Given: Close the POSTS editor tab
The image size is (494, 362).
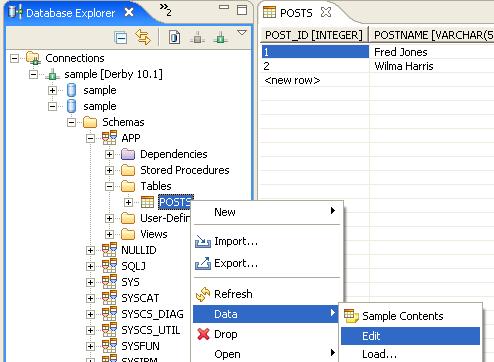Looking at the screenshot, I should tap(326, 12).
